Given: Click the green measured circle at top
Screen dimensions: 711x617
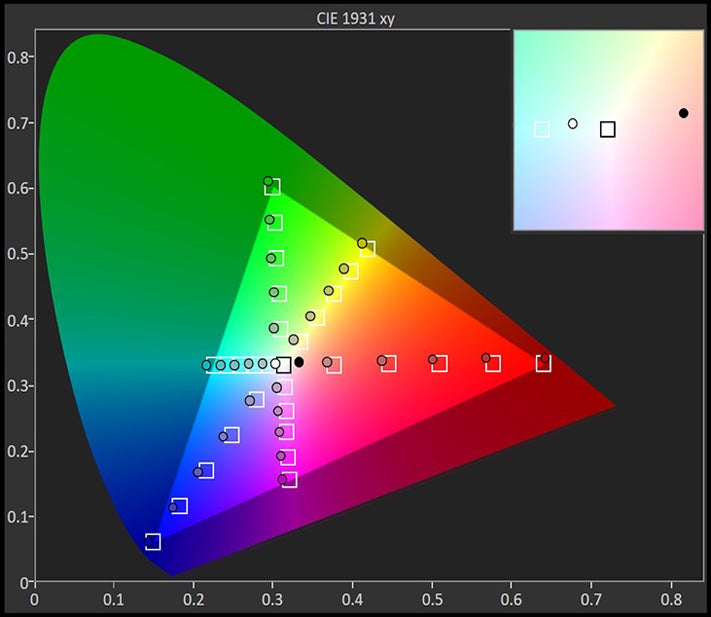Looking at the screenshot, I should (268, 182).
